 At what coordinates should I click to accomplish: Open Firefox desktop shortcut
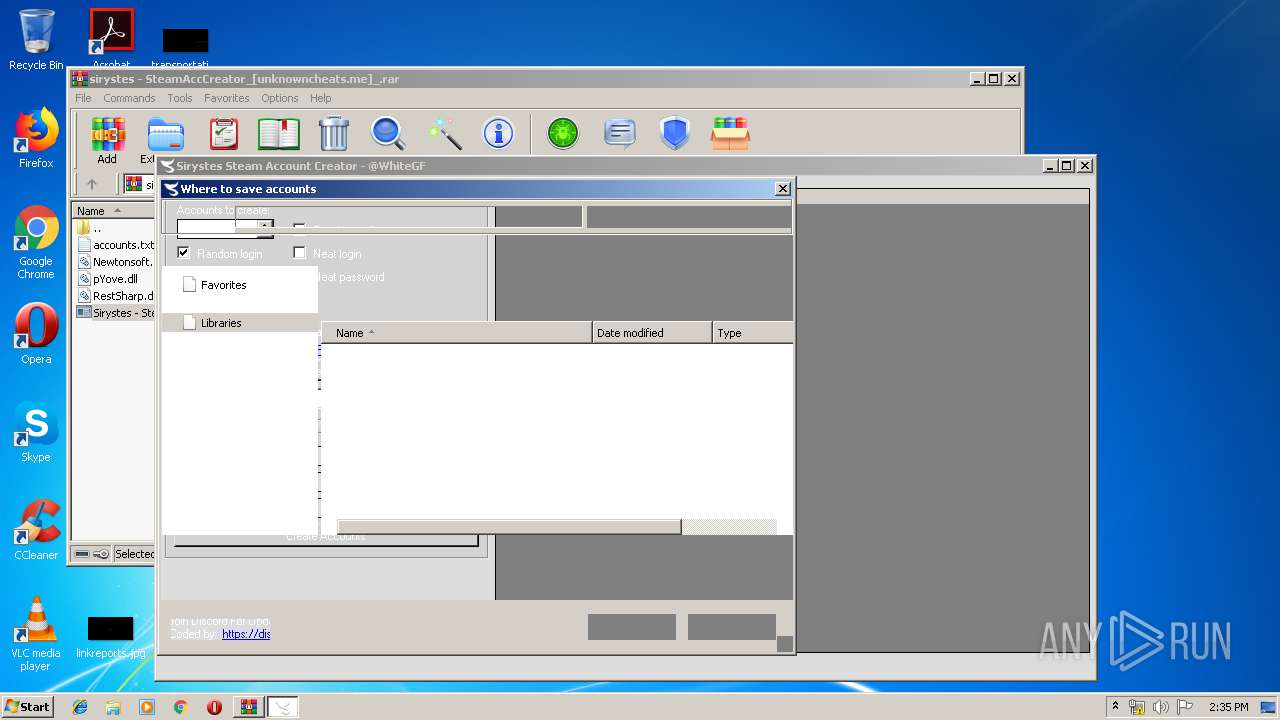(x=36, y=138)
